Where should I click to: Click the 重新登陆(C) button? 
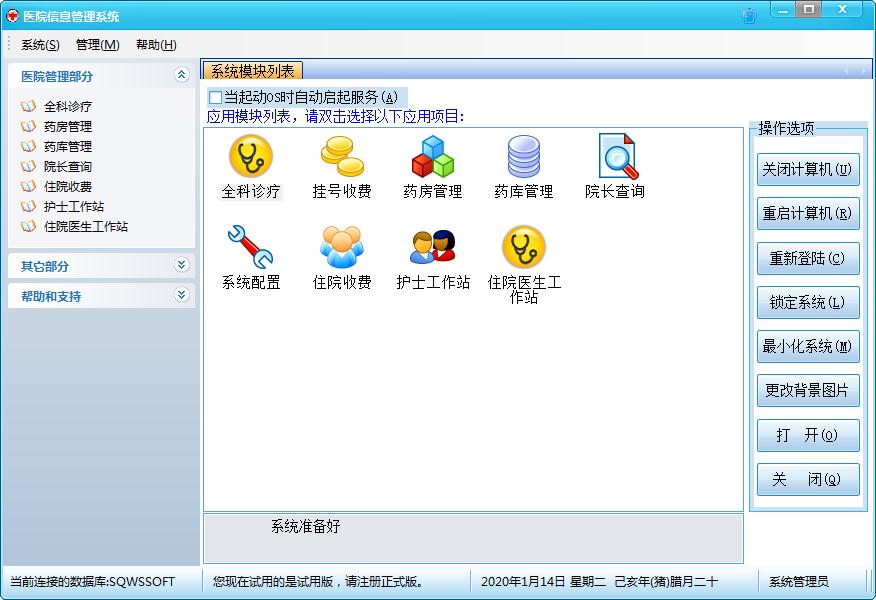click(x=808, y=258)
